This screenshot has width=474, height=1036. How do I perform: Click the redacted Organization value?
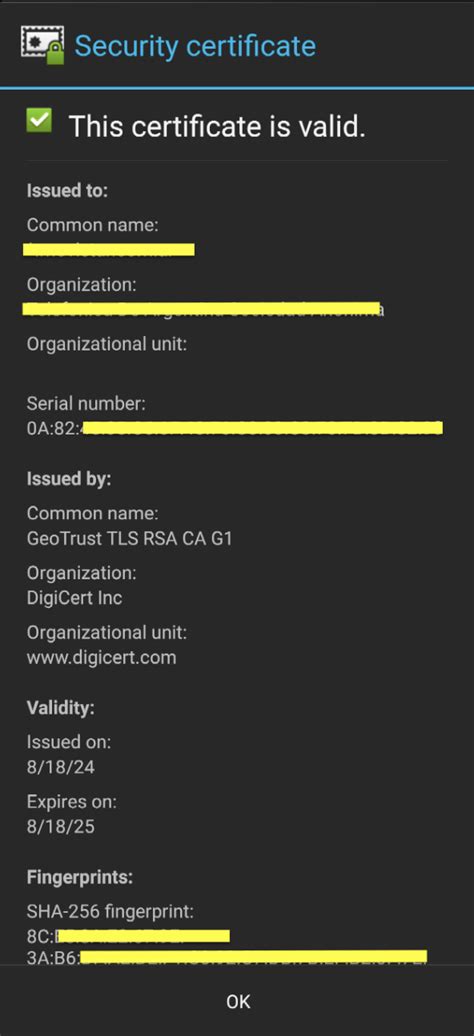click(x=204, y=309)
